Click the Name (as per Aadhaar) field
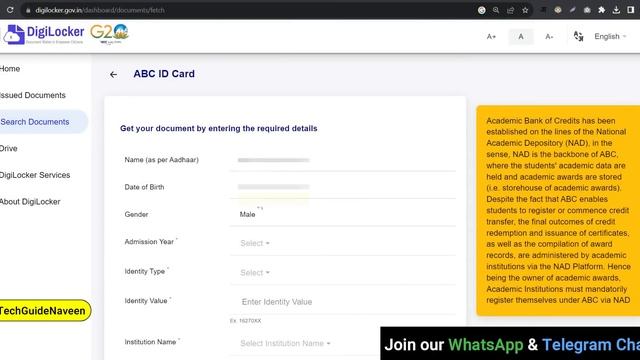Viewport: 640px width, 360px height. [343, 160]
